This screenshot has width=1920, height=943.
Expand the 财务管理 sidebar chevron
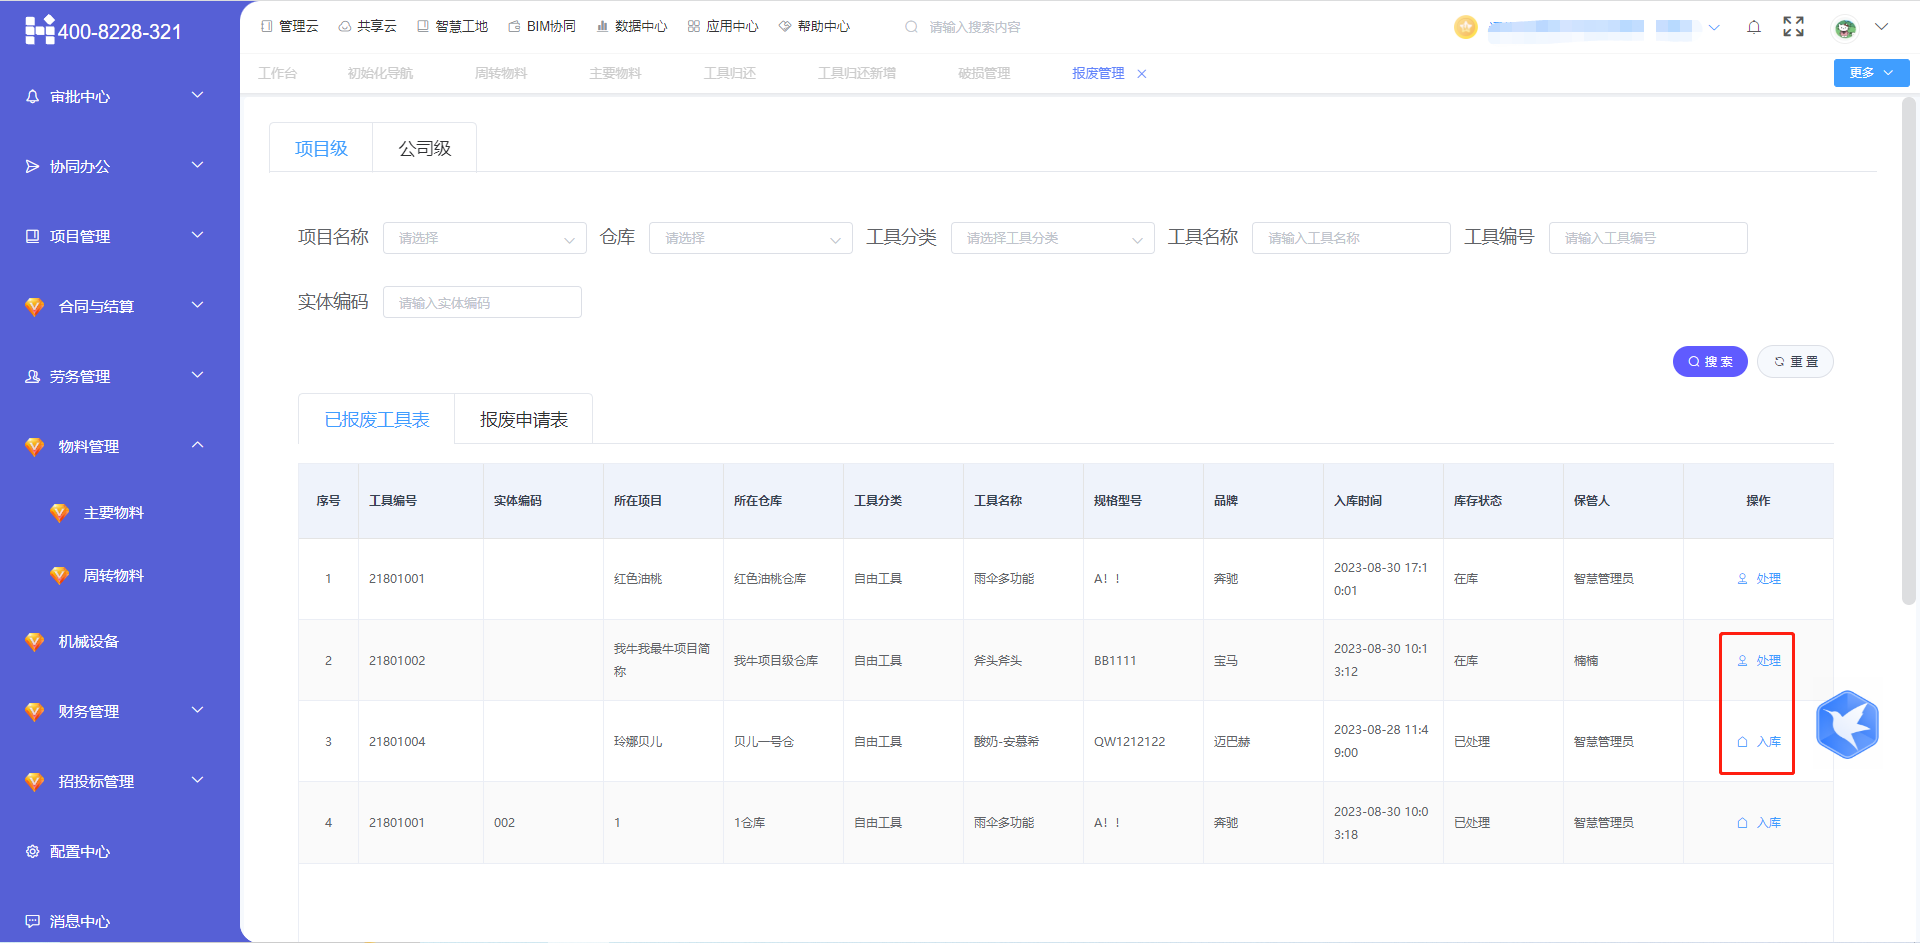(198, 710)
